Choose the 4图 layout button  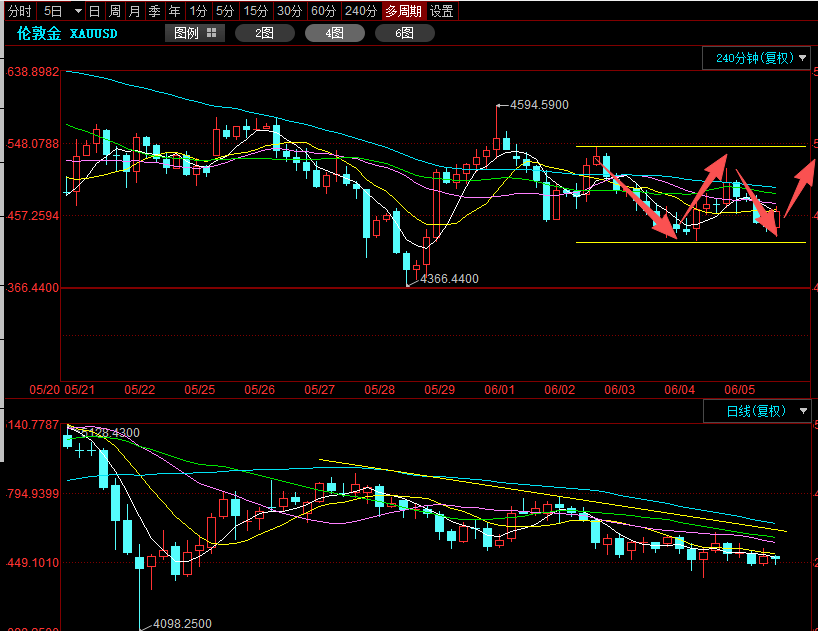coord(334,33)
